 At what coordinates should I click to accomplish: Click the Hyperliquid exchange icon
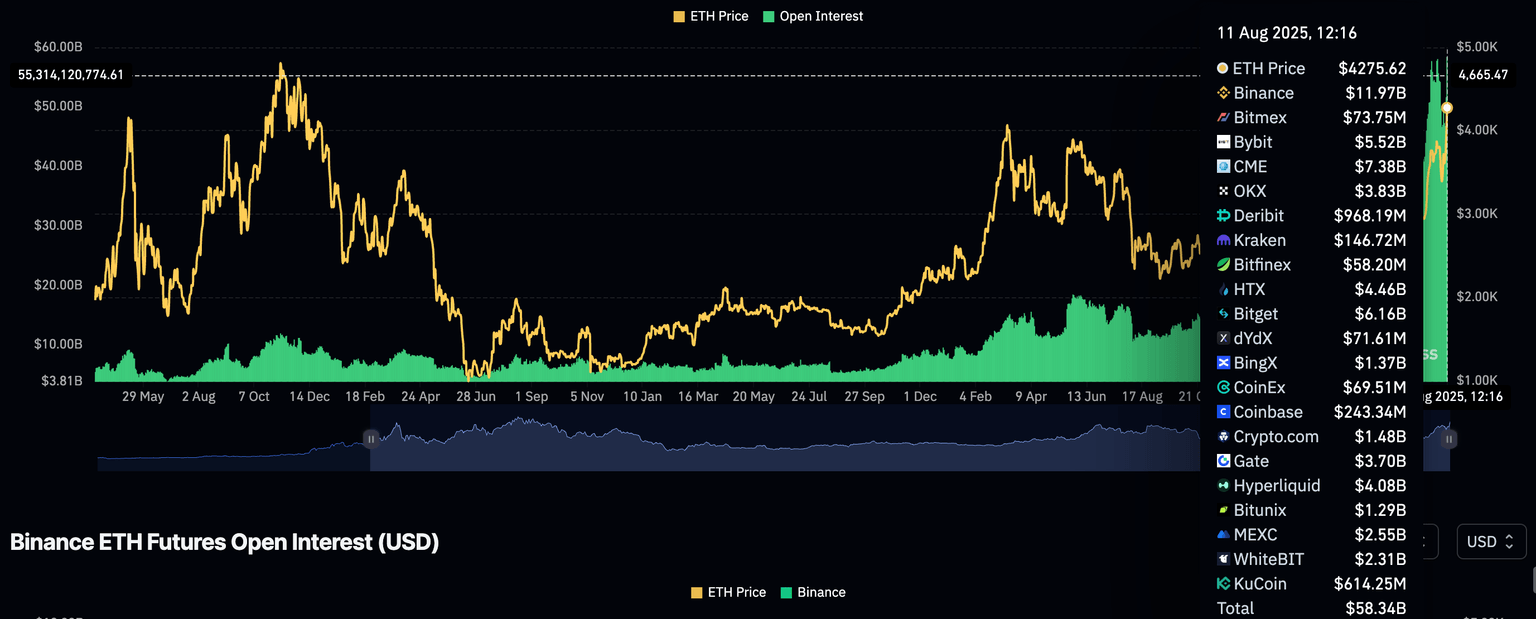point(1223,486)
